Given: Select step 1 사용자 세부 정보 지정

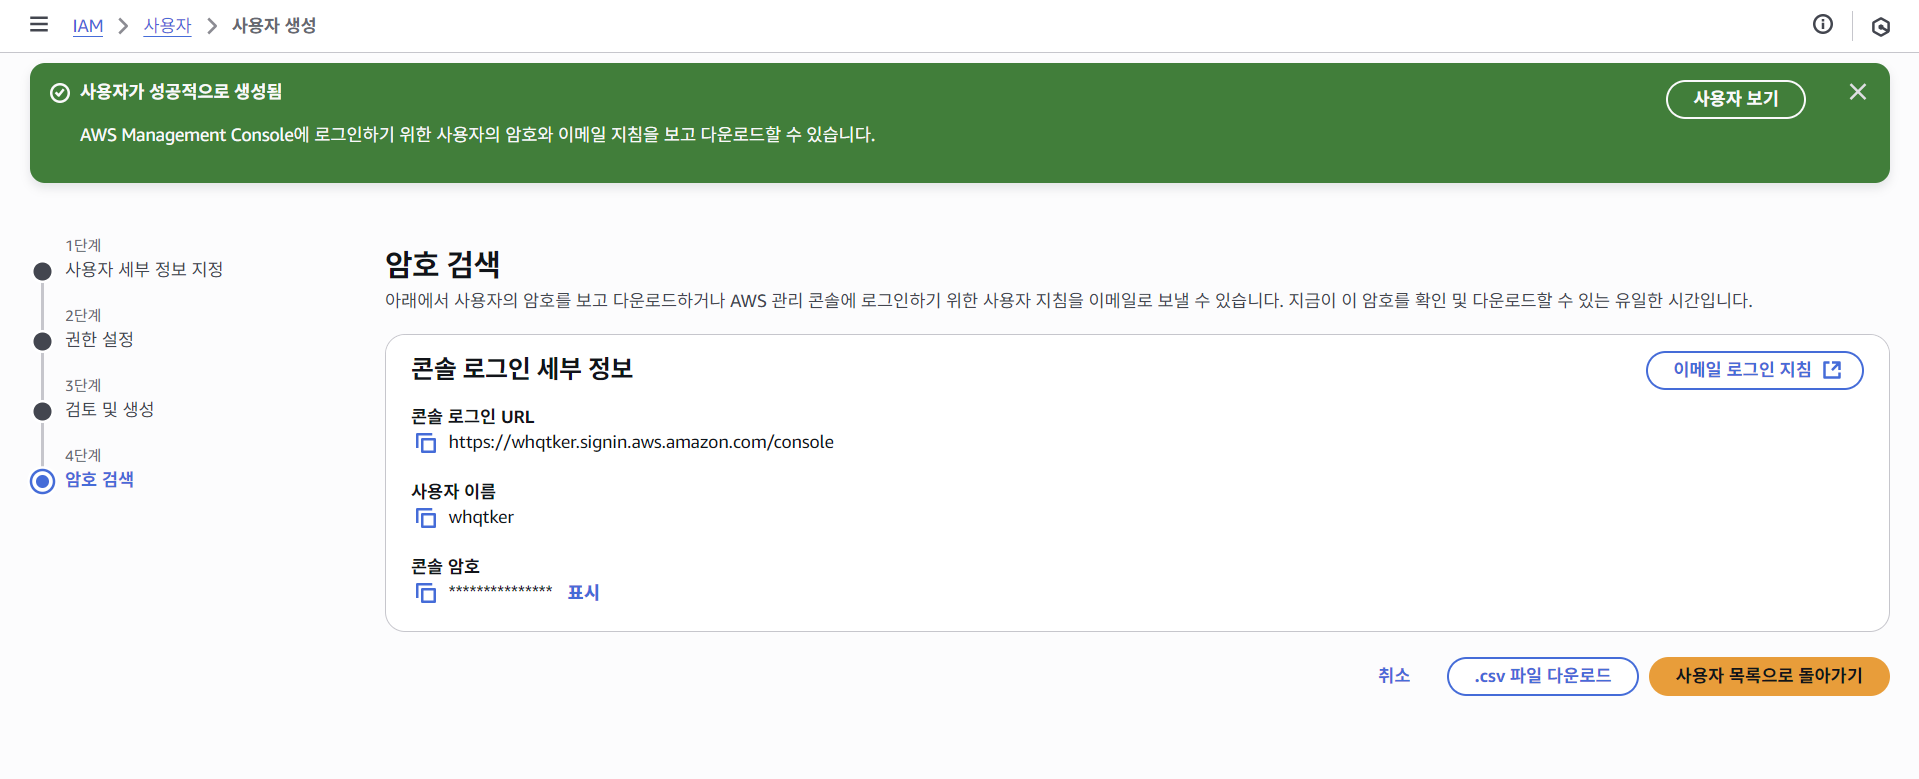Looking at the screenshot, I should point(144,270).
